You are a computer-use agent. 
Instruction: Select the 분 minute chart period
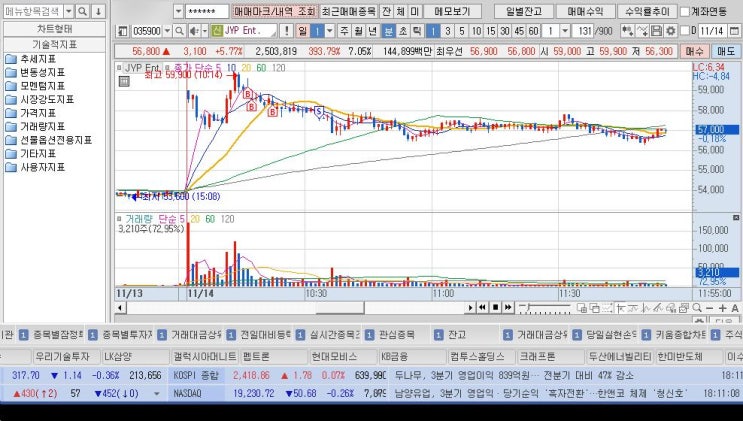coord(389,31)
